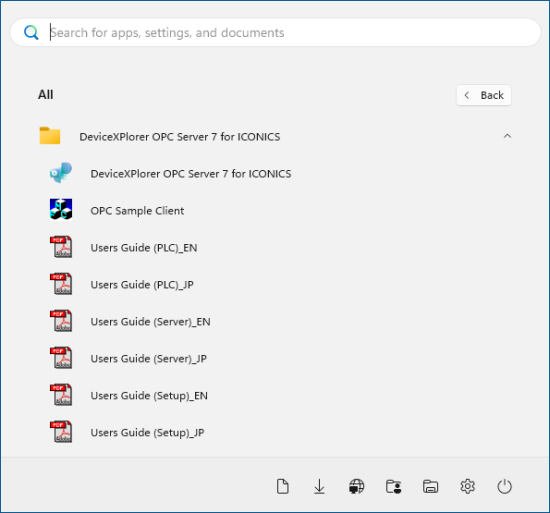550x513 pixels.
Task: Open OPC Sample Client label
Action: coord(137,211)
